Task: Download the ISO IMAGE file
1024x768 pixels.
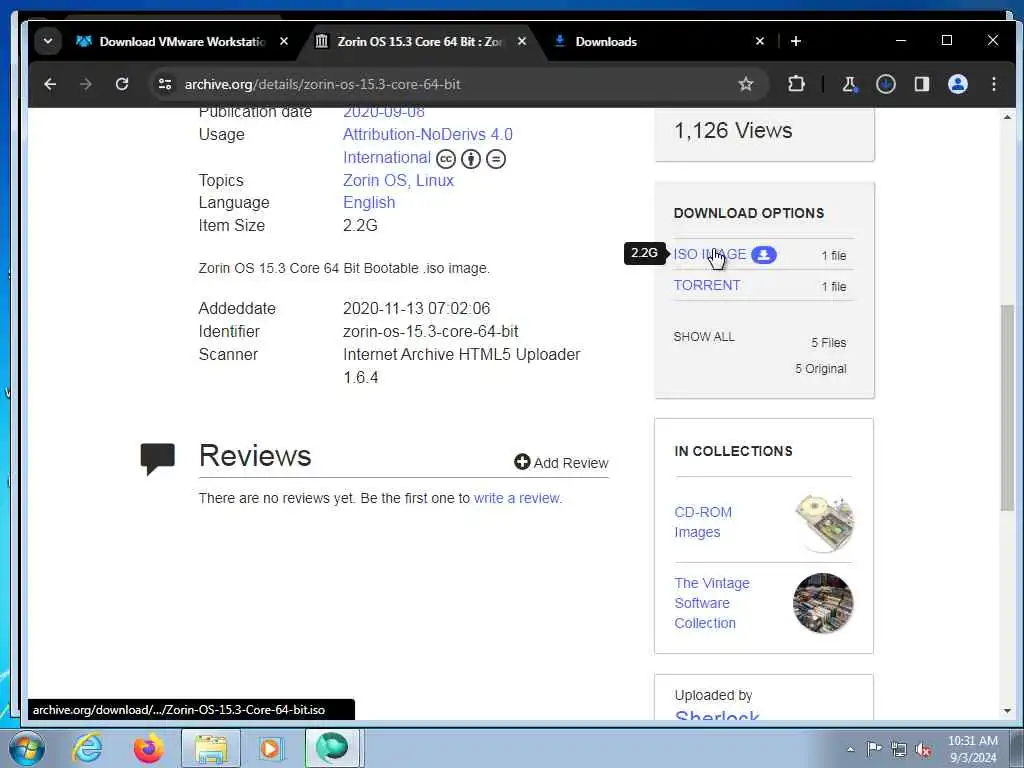Action: [710, 254]
